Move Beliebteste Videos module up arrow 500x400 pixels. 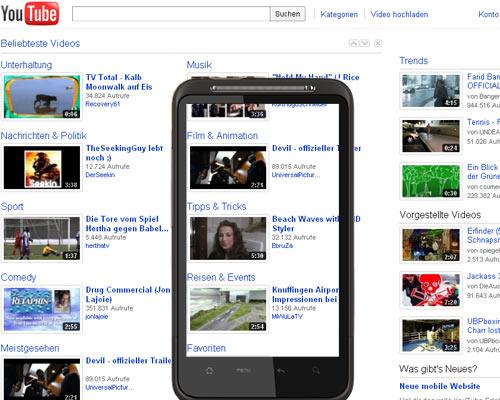(354, 43)
